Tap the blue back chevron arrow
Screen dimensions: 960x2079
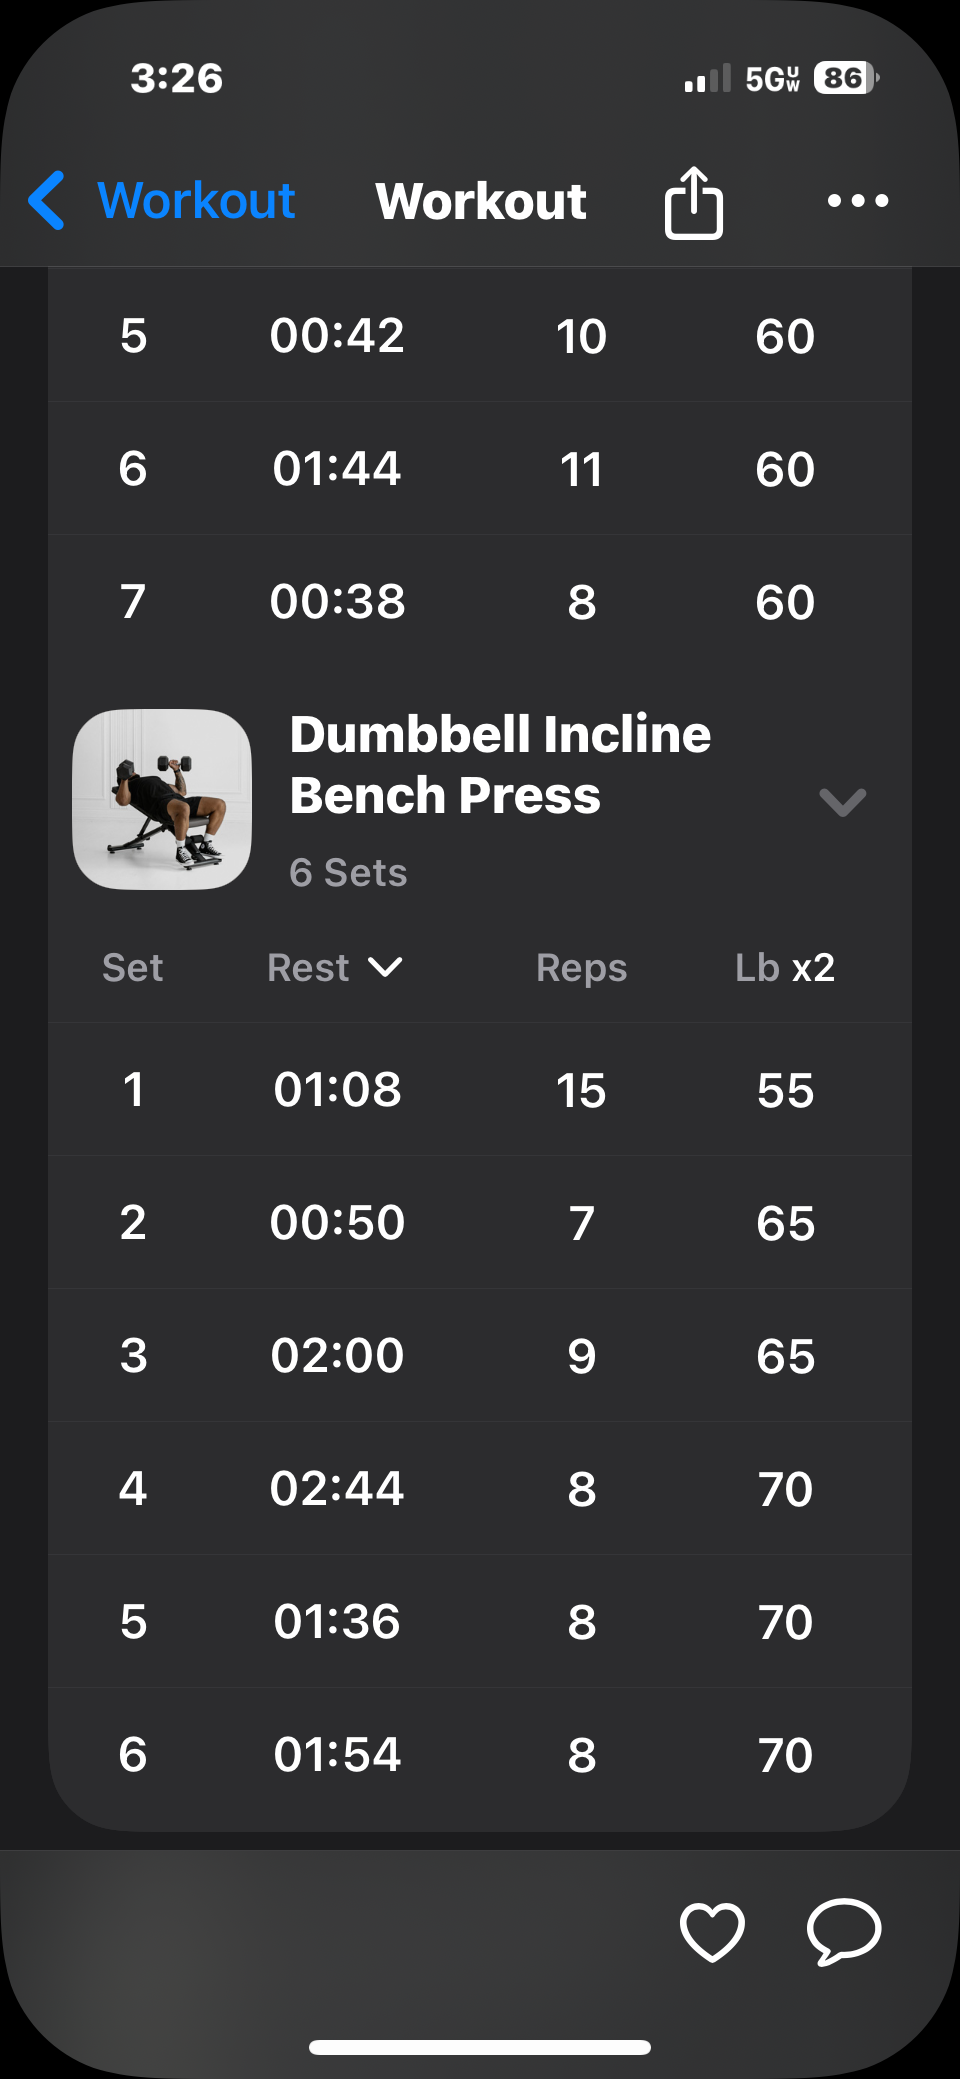point(47,200)
